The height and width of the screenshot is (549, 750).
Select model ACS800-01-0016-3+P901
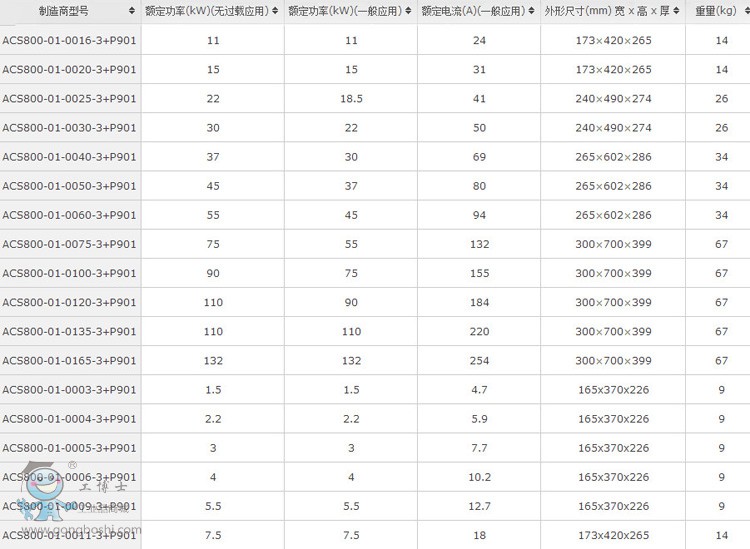click(x=69, y=41)
